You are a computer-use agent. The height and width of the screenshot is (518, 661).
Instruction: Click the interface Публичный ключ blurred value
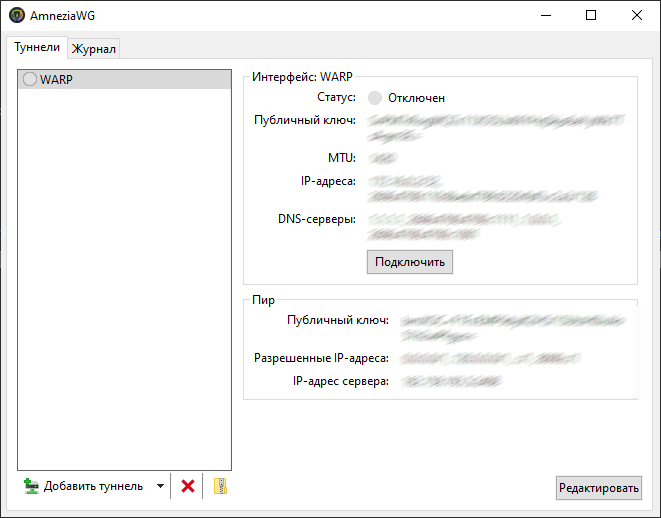(x=495, y=128)
